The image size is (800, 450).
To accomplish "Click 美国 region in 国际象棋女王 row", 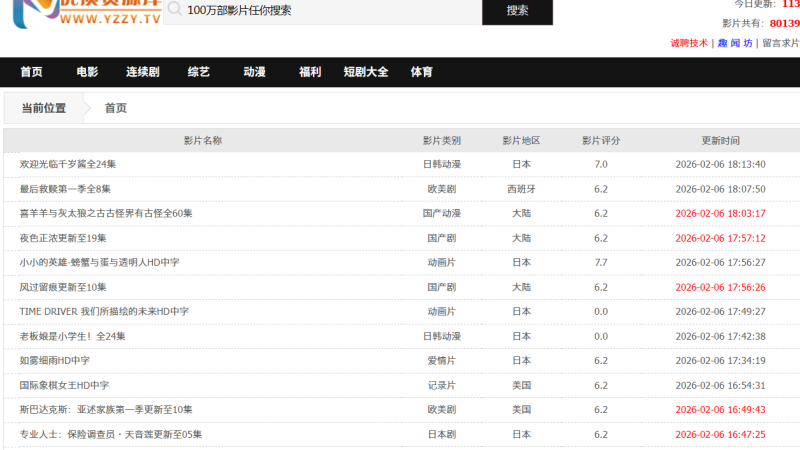I will click(x=521, y=385).
